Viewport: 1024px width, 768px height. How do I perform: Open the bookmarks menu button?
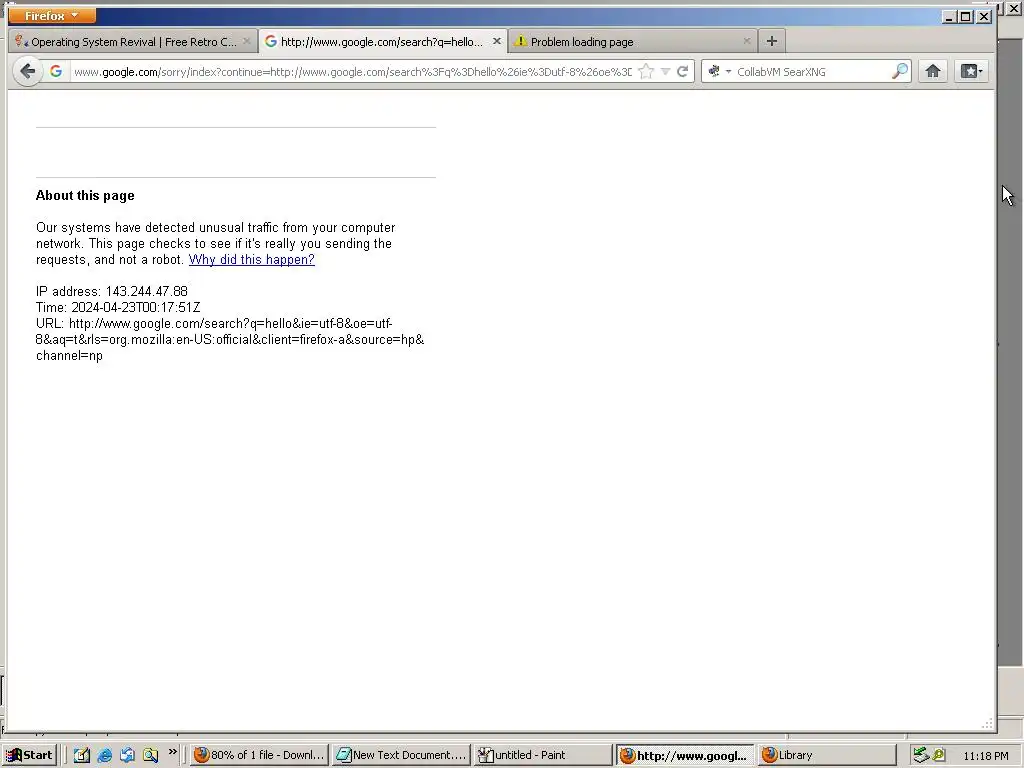tap(972, 71)
